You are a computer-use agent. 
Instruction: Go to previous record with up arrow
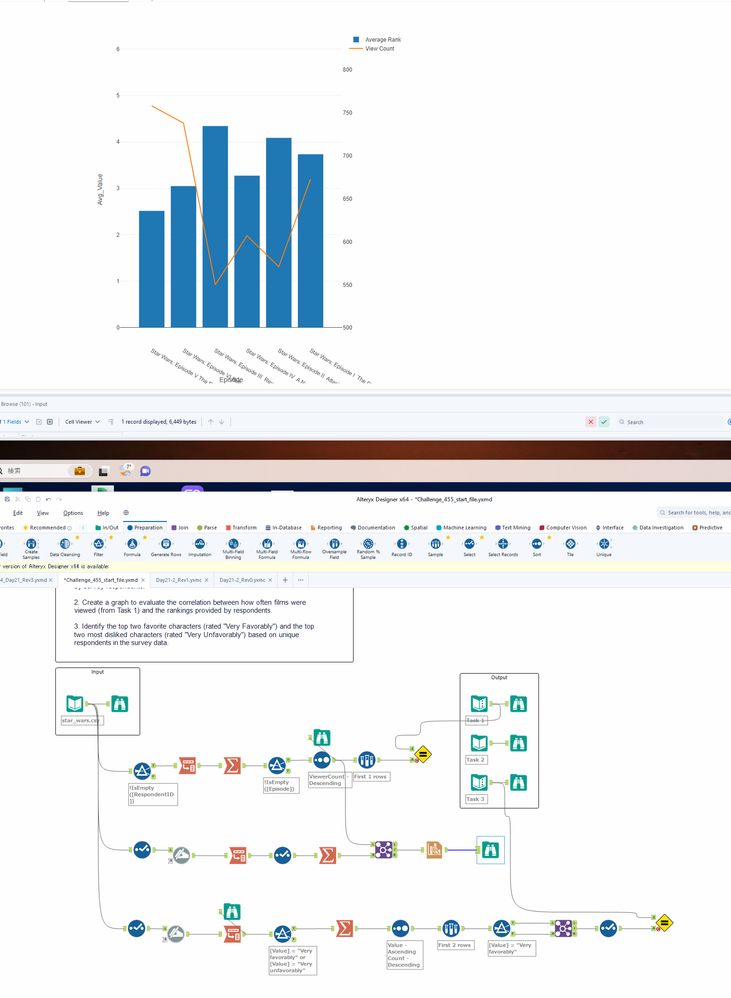(x=211, y=422)
